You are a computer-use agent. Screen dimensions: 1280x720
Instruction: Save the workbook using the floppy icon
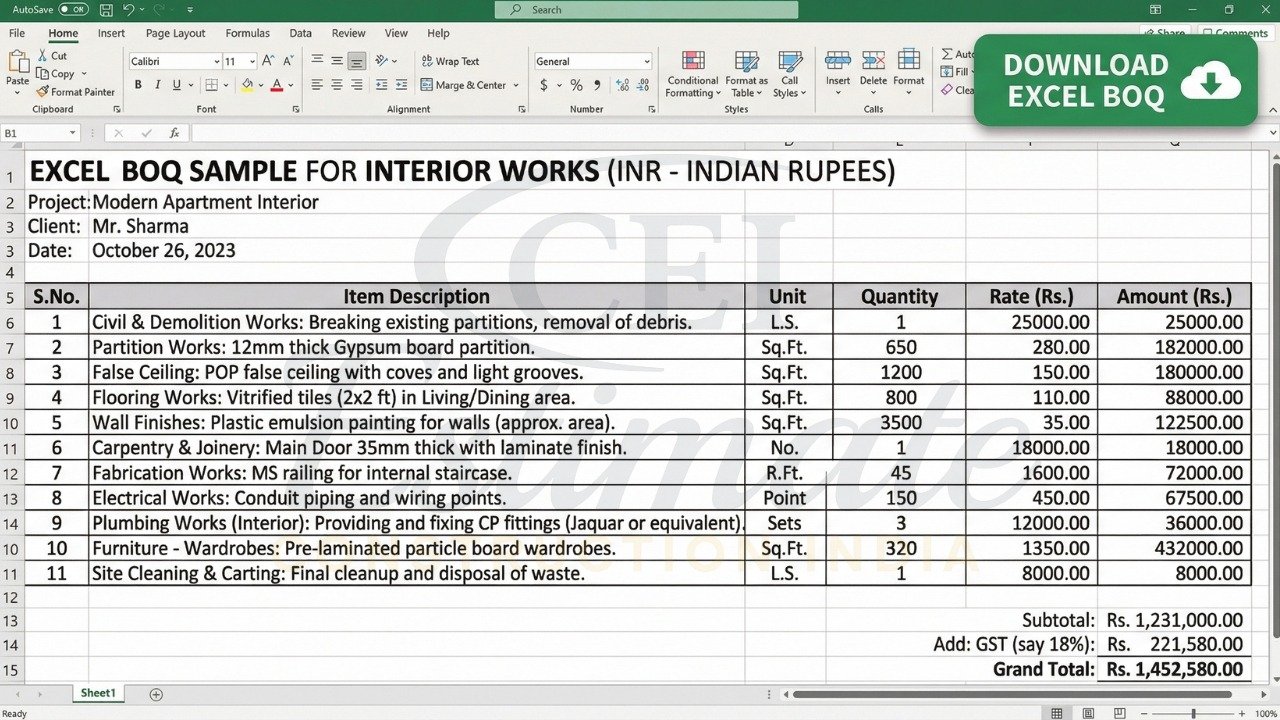106,9
